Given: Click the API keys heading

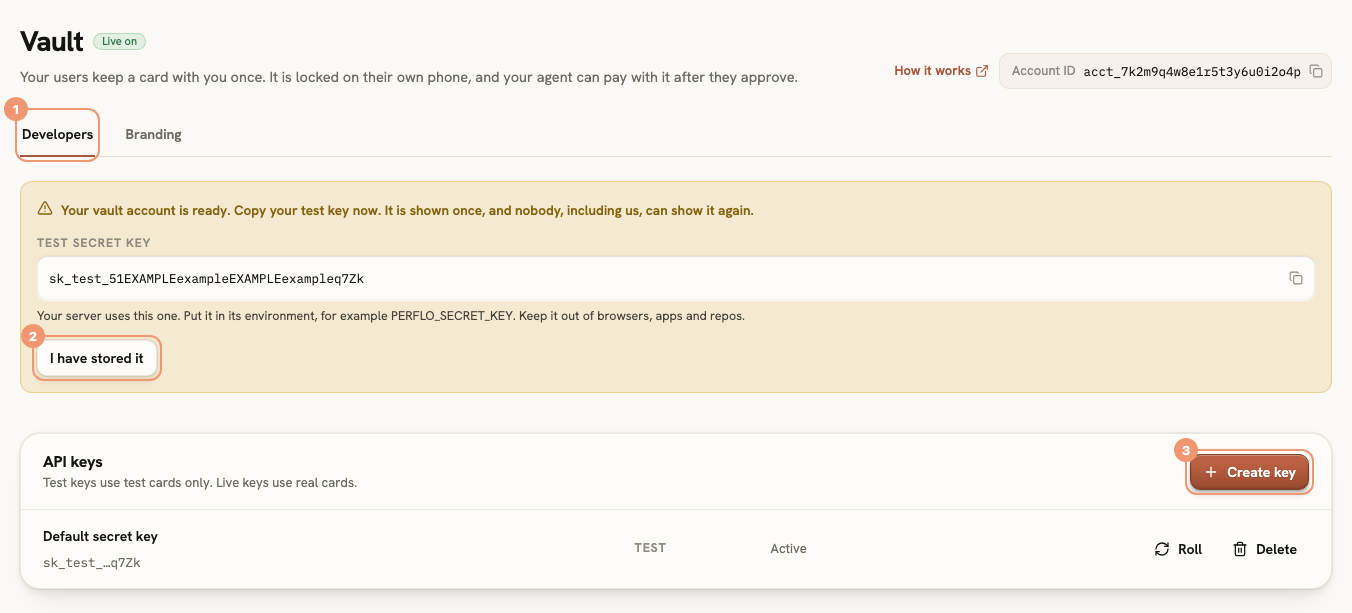Looking at the screenshot, I should pyautogui.click(x=73, y=462).
